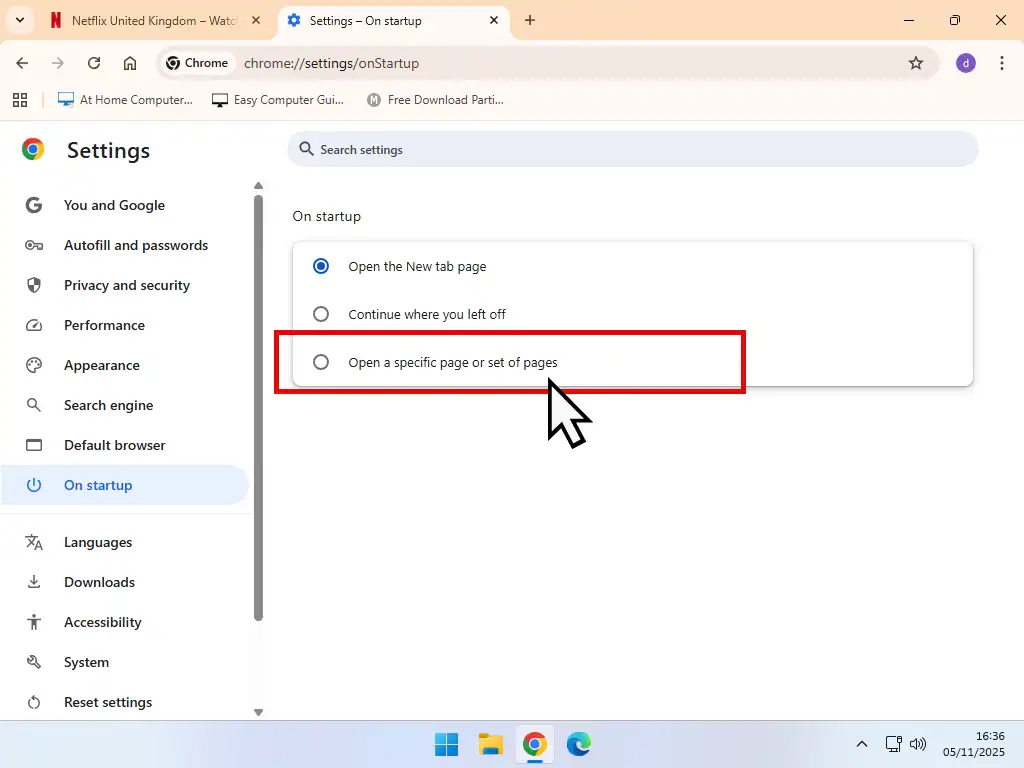Open the Privacy and security section
Screen dimensions: 1024x768
click(x=126, y=285)
